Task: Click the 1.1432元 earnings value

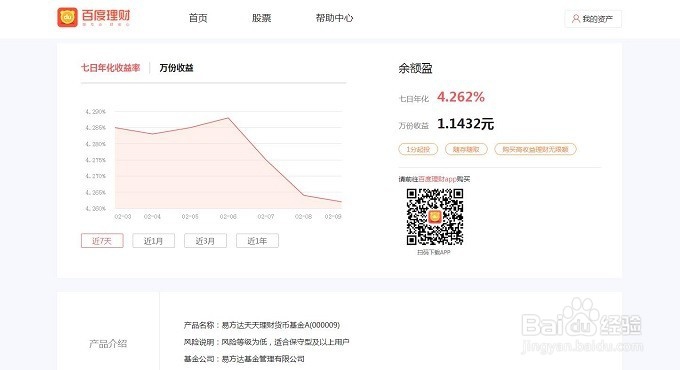Action: coord(465,124)
